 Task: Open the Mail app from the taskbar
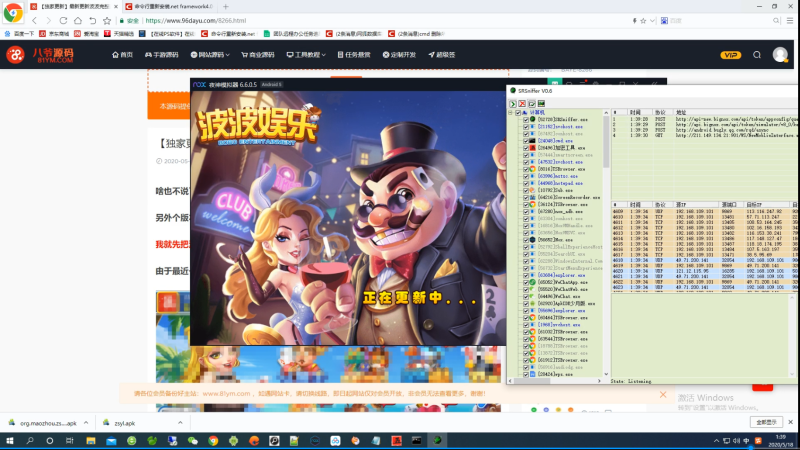111,441
